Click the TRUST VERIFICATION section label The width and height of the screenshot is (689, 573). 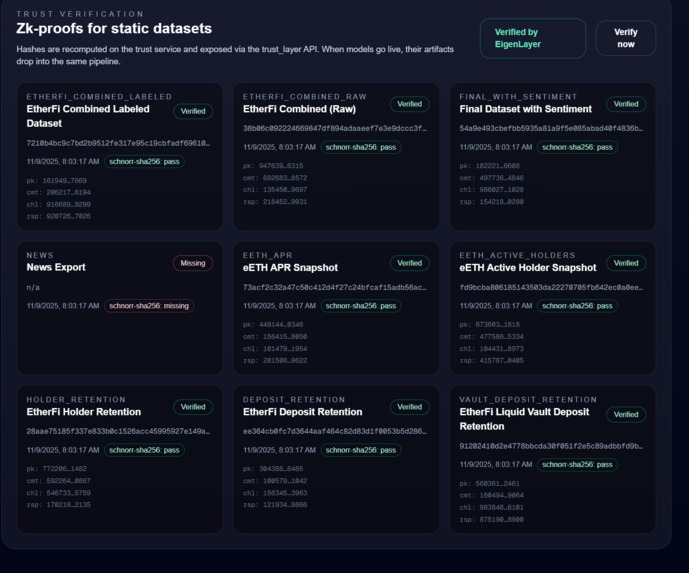[x=80, y=14]
